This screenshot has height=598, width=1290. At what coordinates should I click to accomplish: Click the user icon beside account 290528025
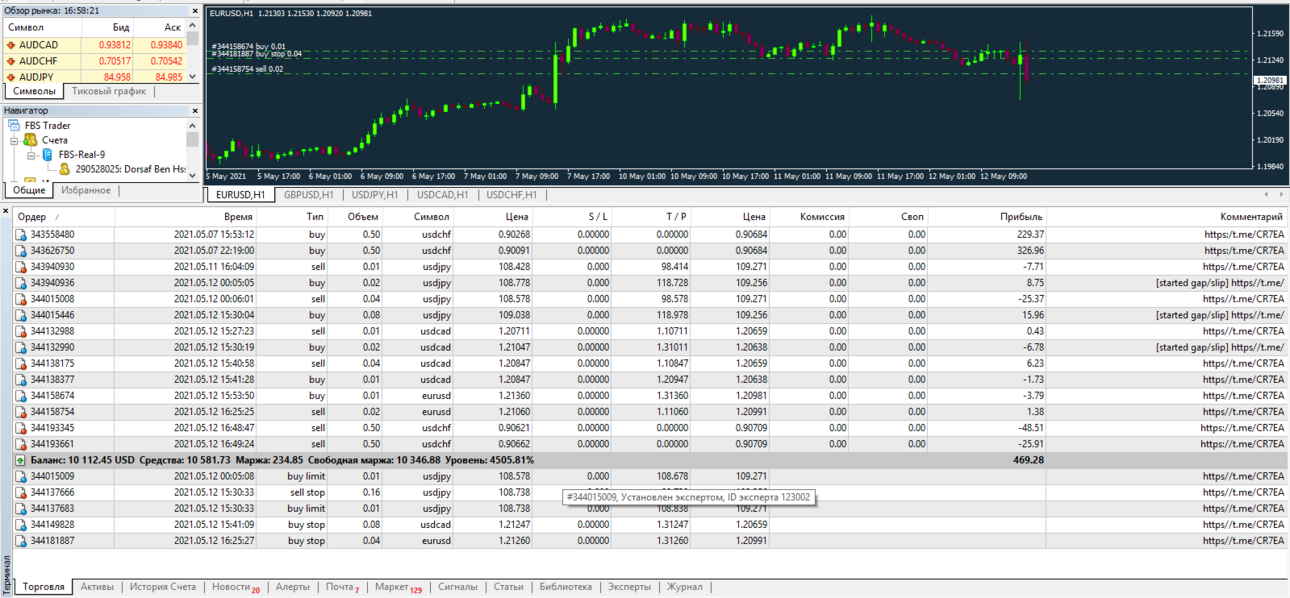click(x=65, y=170)
